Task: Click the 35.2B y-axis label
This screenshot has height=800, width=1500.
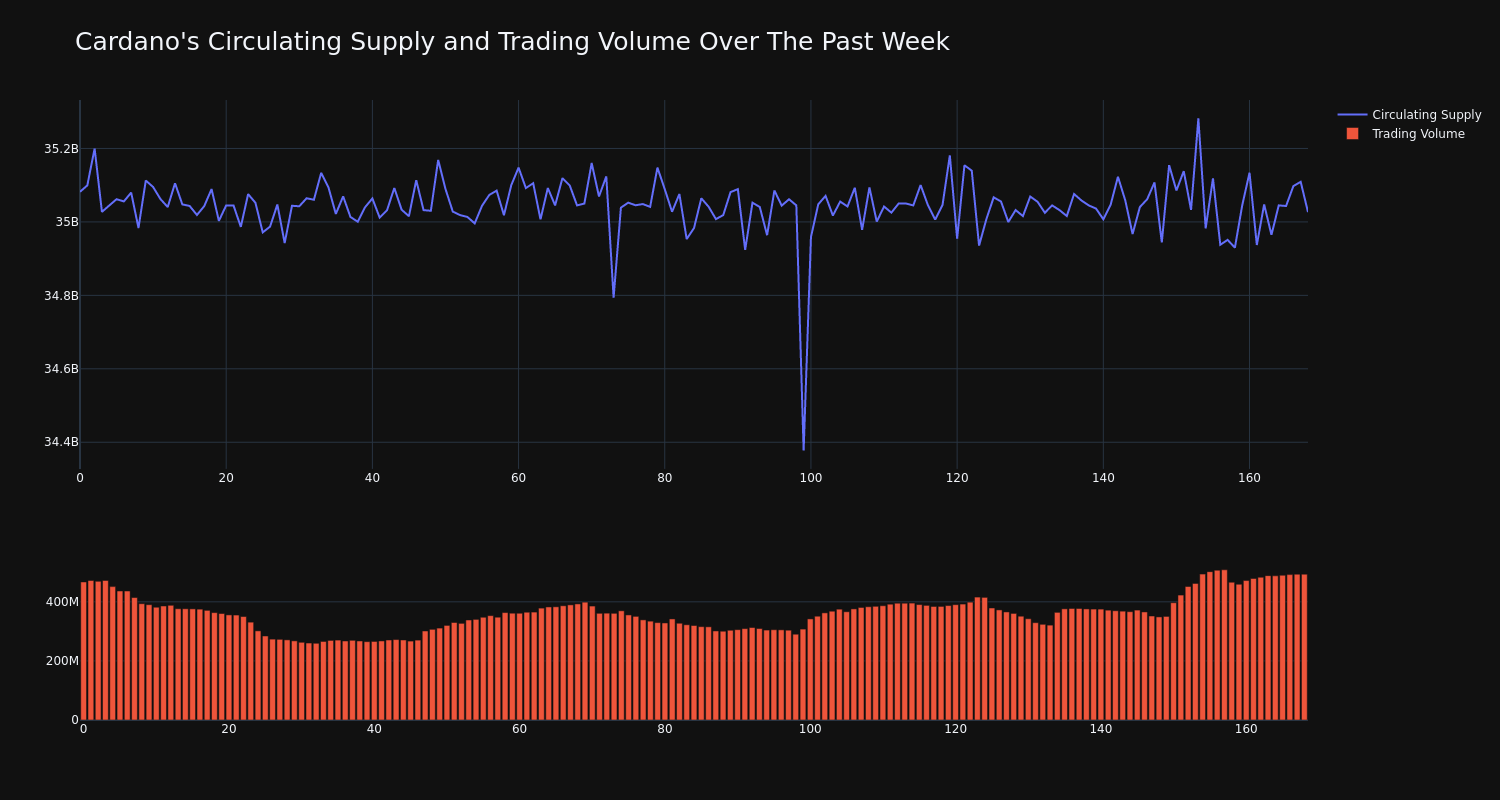Action: 61,149
